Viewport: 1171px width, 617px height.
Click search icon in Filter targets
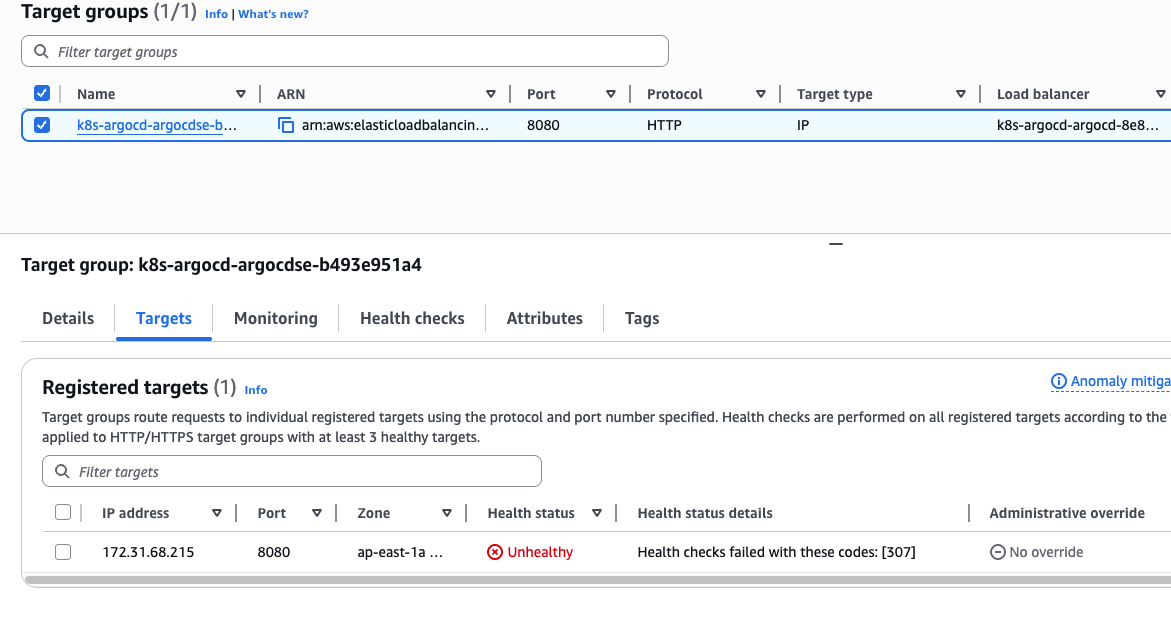tap(62, 471)
